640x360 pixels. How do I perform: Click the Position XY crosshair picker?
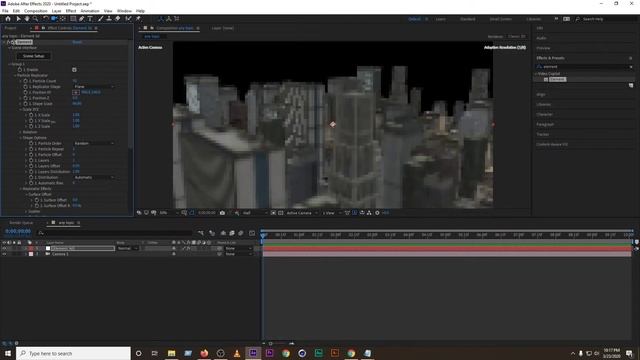point(76,93)
